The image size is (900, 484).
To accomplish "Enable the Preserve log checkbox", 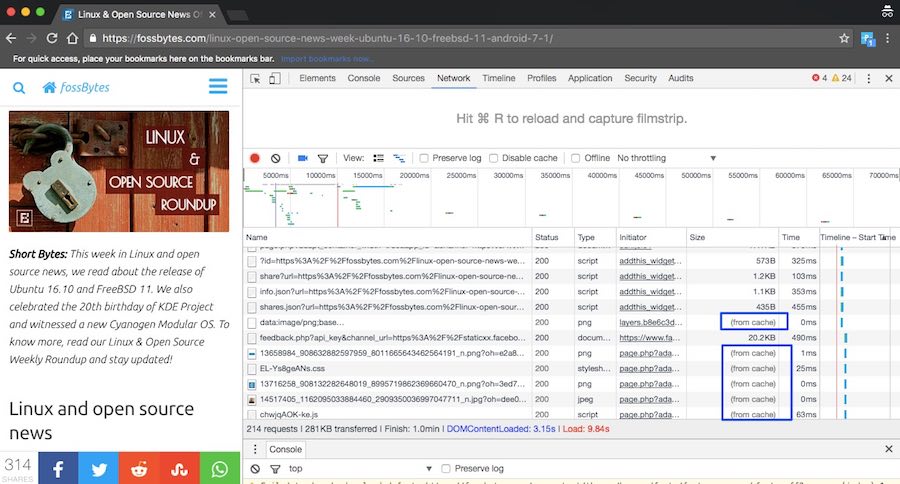I will click(x=424, y=158).
